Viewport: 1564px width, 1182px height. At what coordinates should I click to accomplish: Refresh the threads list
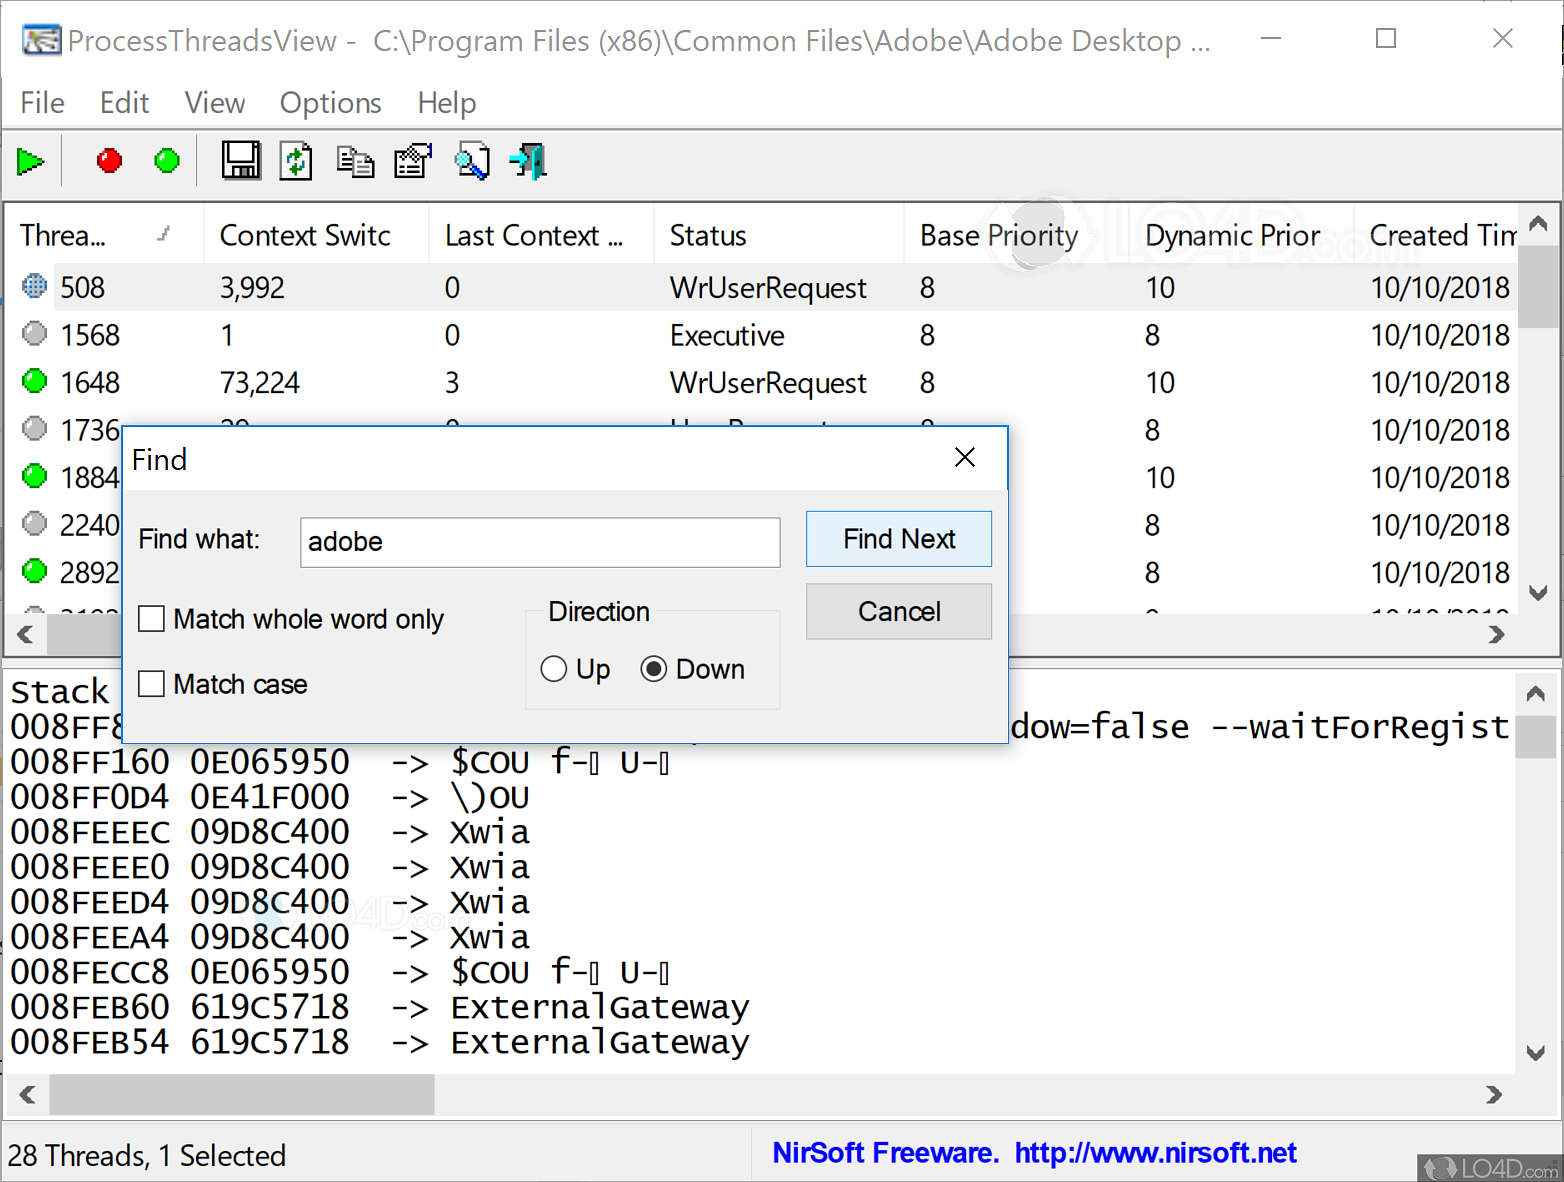point(296,160)
